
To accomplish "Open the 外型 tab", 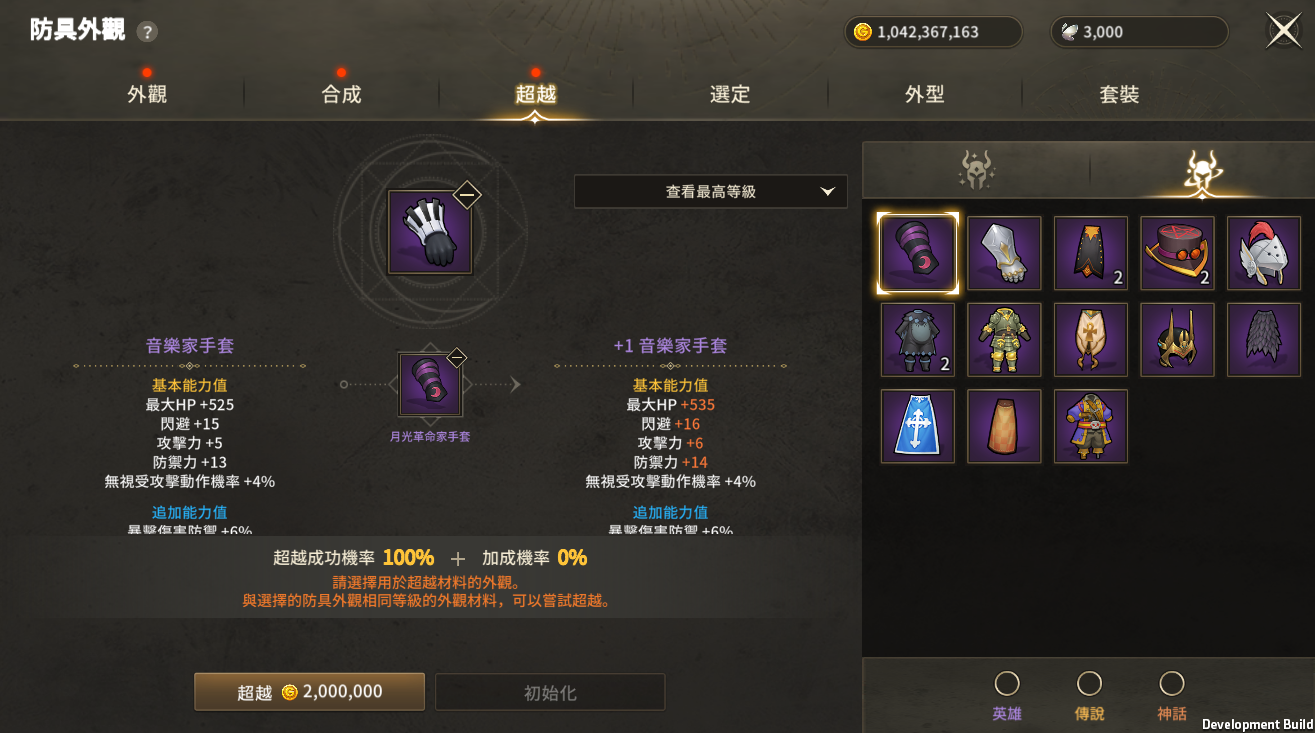I will (925, 95).
